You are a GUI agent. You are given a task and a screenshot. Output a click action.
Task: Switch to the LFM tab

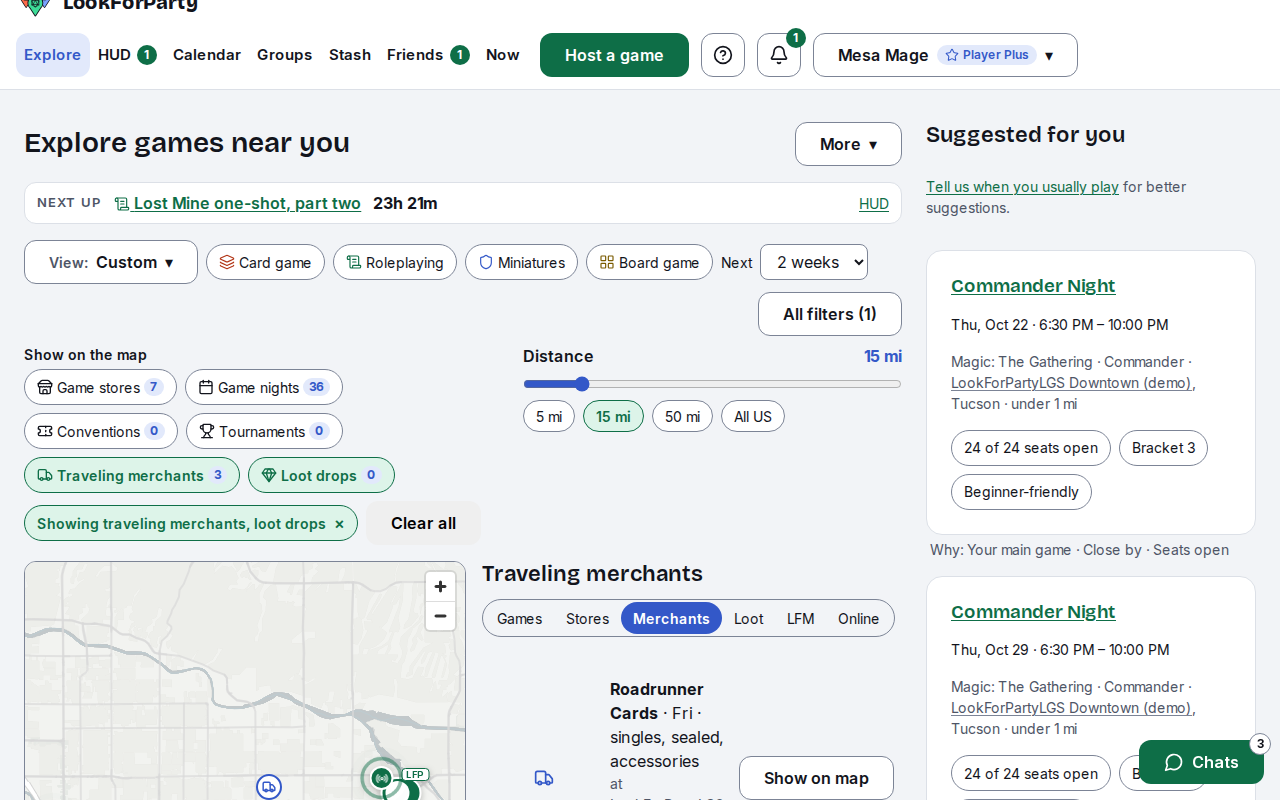pos(801,618)
